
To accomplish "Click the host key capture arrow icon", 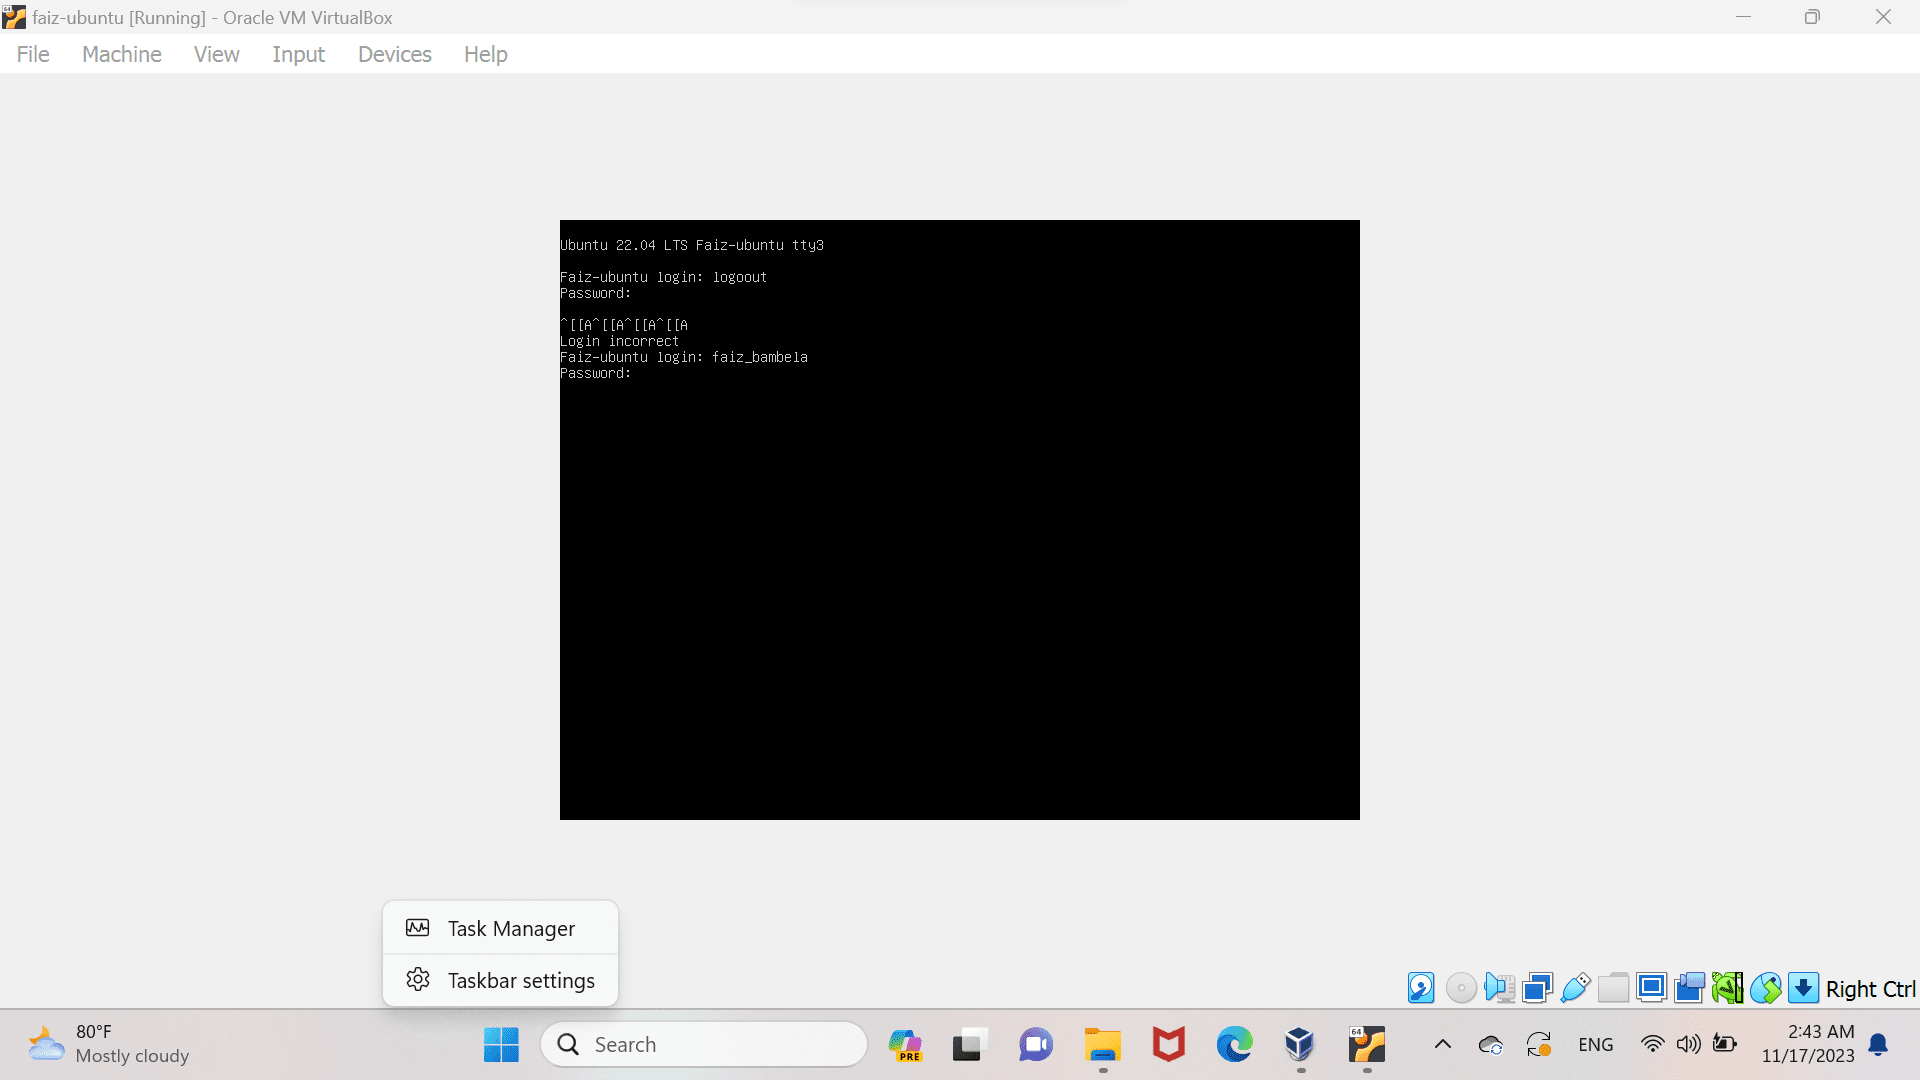I will tap(1803, 988).
